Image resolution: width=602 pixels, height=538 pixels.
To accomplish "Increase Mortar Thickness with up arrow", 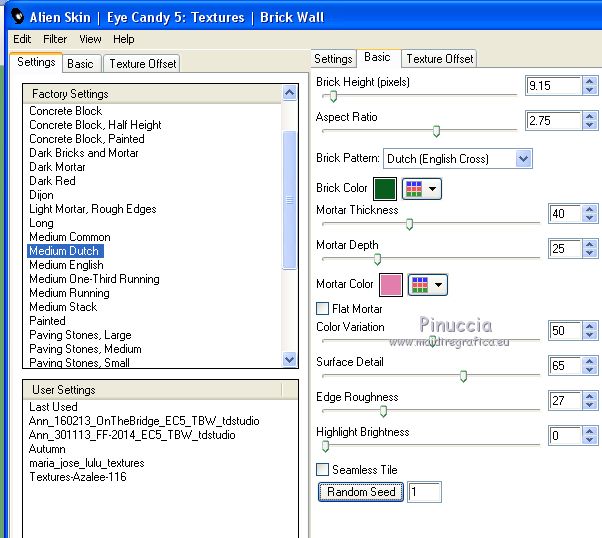I will (x=590, y=209).
